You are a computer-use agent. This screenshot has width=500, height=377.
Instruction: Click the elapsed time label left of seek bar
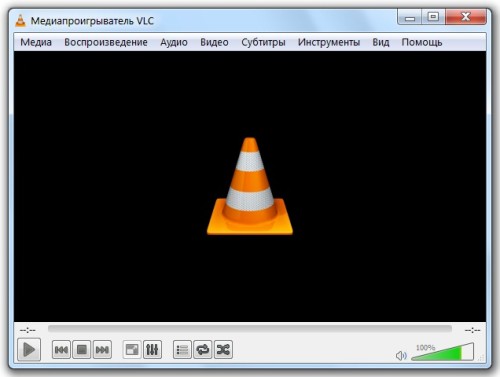click(x=28, y=330)
